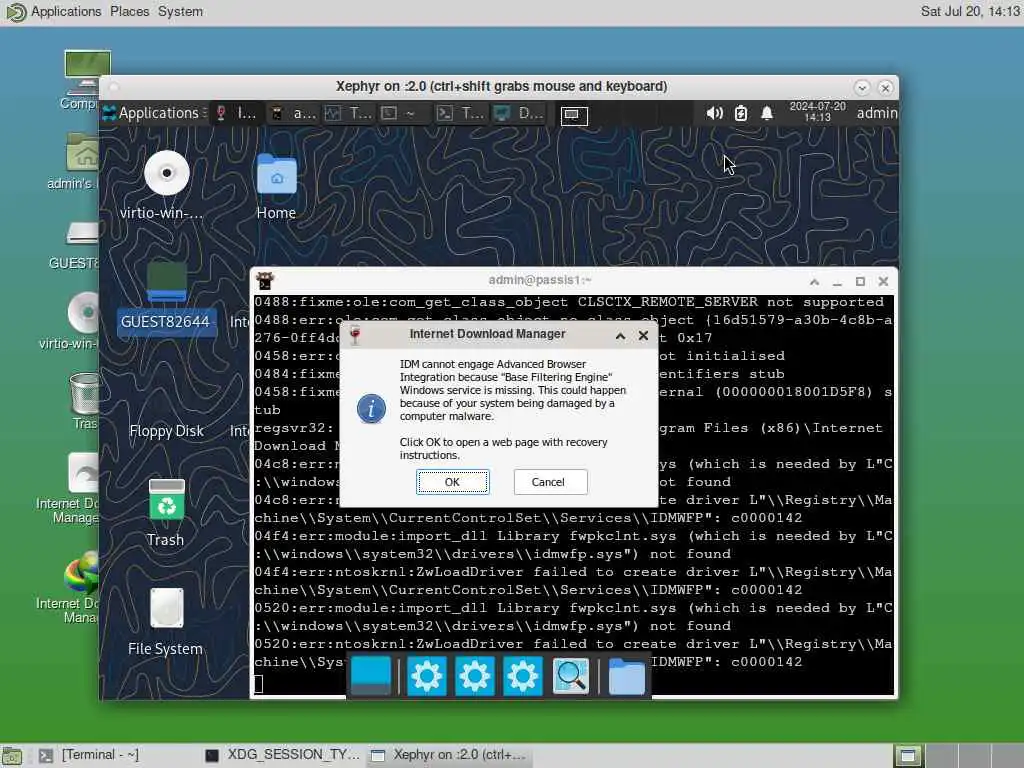Switch to the task monitor 'T...' task button
The width and height of the screenshot is (1024, 768).
(349, 114)
